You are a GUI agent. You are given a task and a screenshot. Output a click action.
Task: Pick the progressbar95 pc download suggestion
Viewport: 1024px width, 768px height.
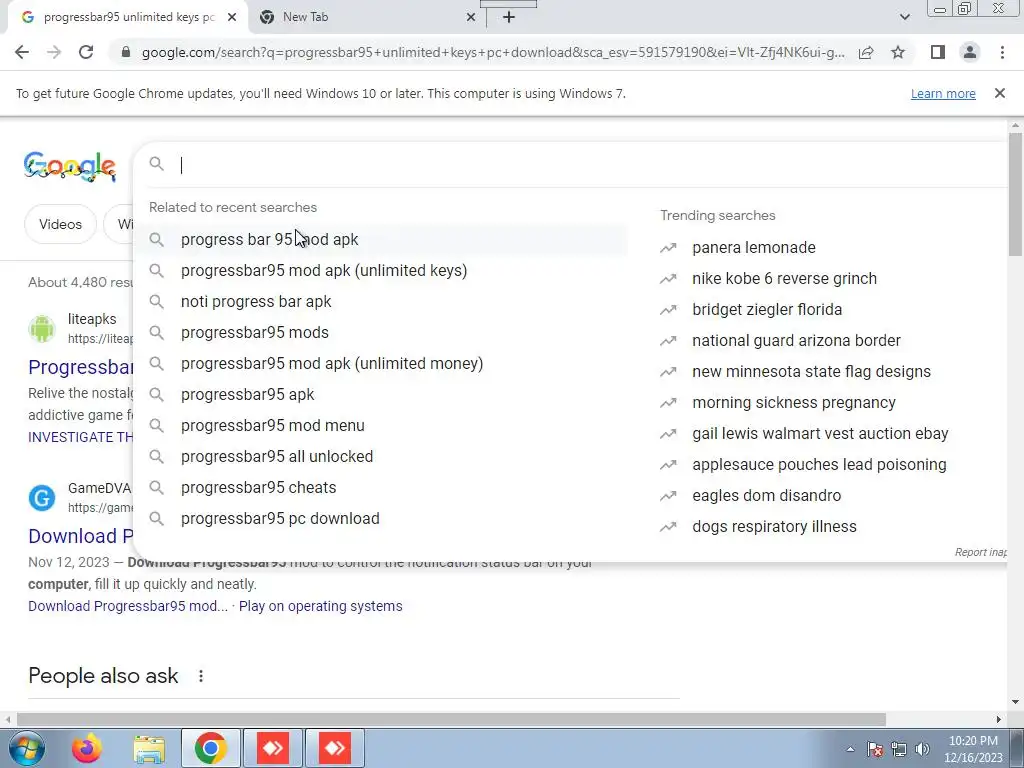tap(380, 519)
